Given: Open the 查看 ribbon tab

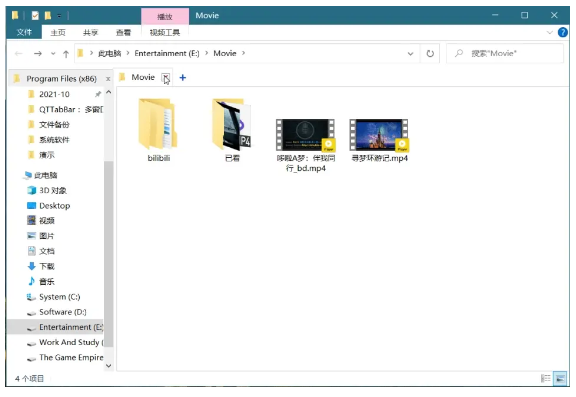Looking at the screenshot, I should pyautogui.click(x=123, y=33).
